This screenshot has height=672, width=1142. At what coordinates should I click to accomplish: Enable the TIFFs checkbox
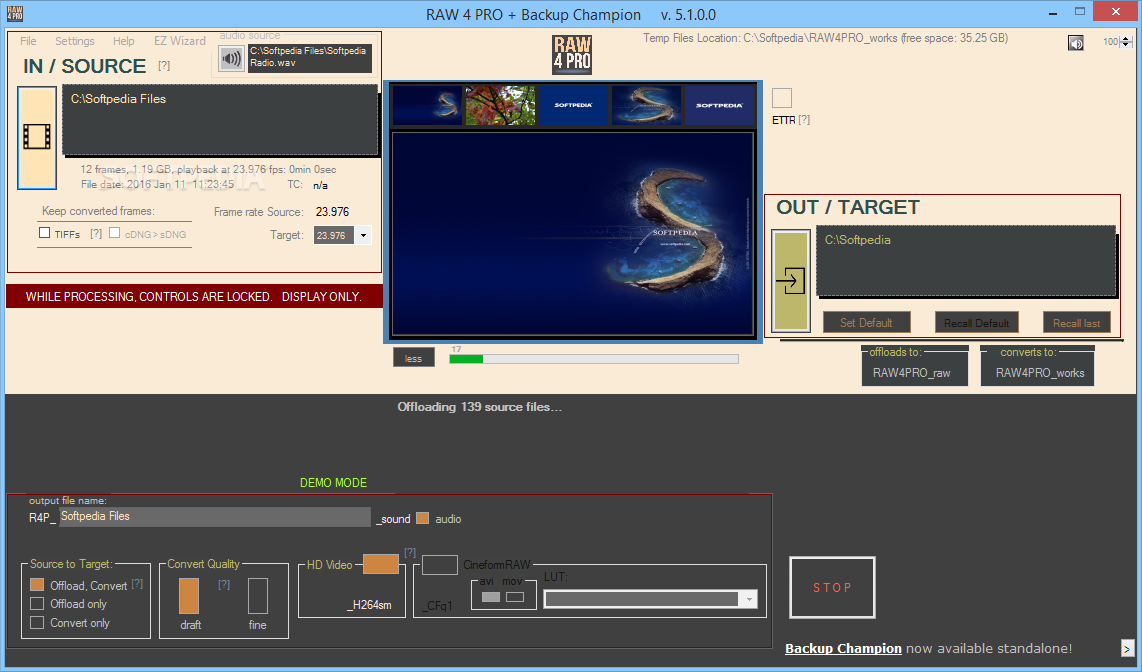tap(44, 233)
